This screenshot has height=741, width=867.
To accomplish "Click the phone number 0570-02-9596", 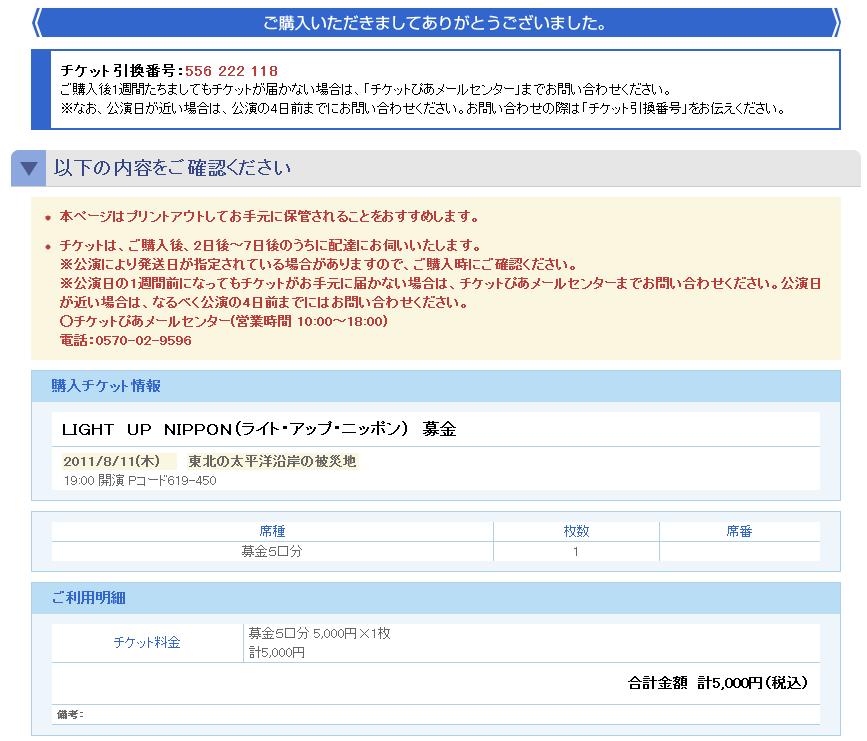I will coord(144,340).
